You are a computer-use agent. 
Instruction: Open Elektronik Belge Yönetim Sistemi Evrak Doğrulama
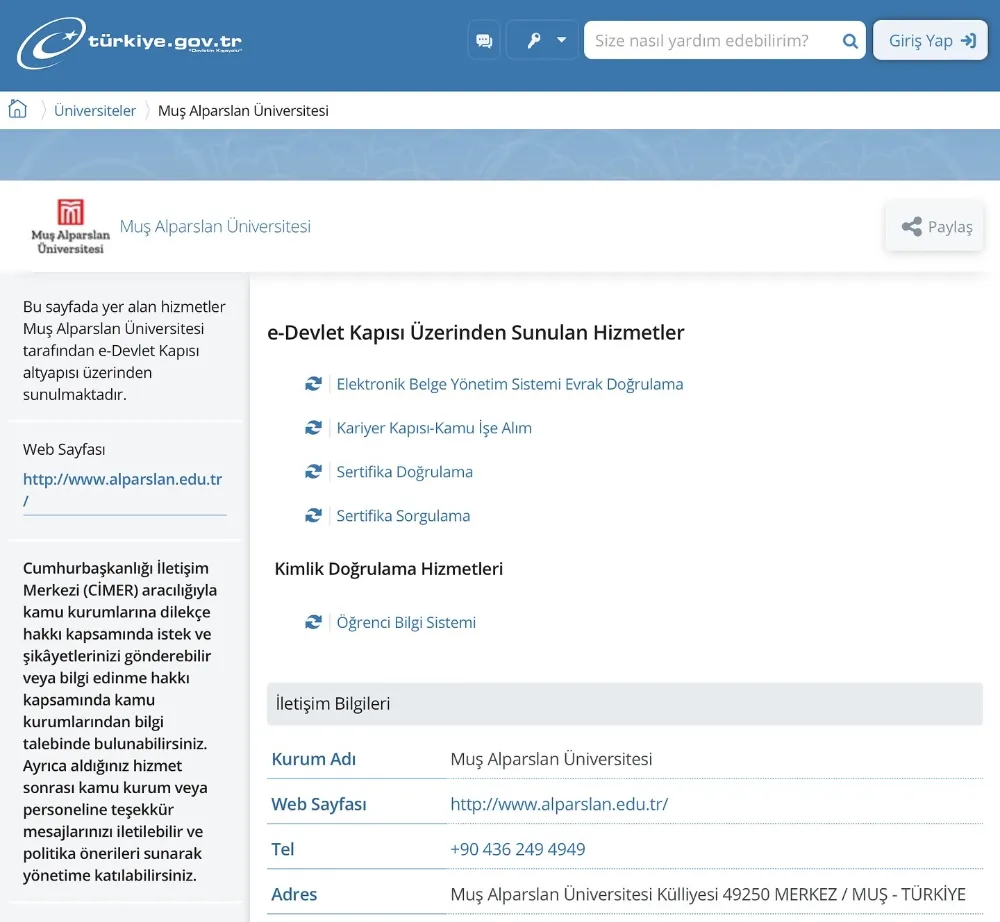pos(509,384)
